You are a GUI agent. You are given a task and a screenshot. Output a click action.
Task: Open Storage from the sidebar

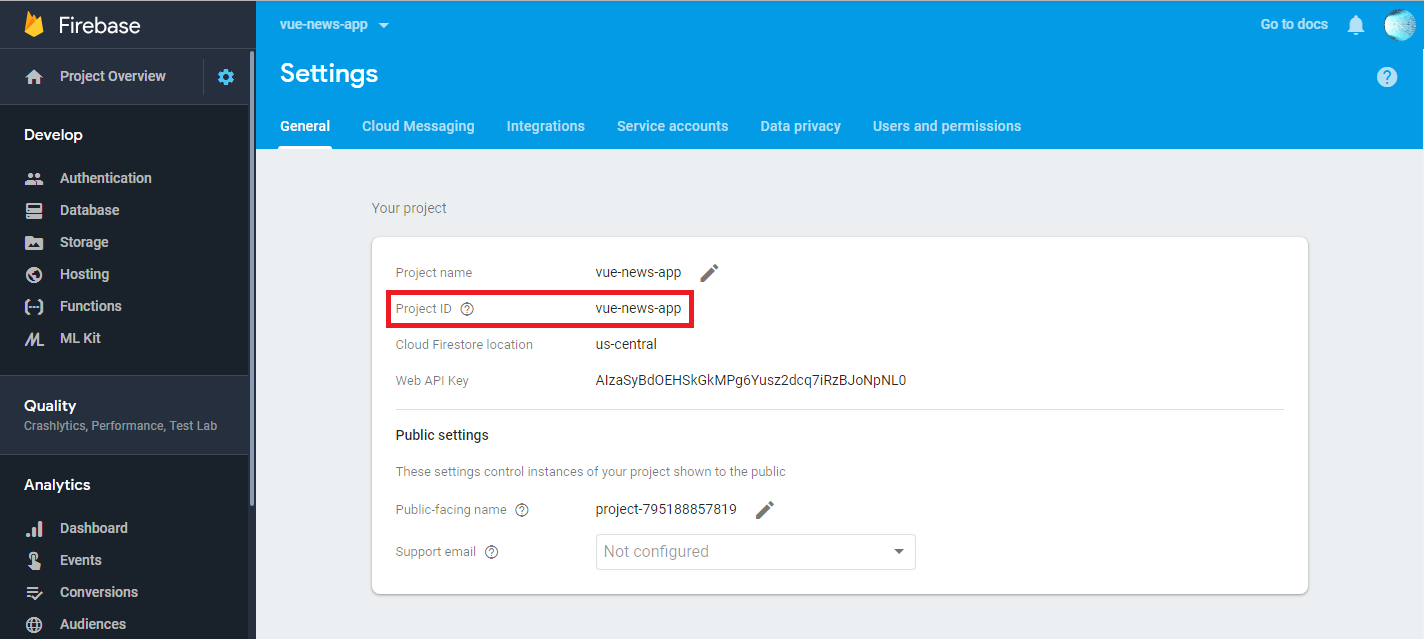tap(83, 241)
